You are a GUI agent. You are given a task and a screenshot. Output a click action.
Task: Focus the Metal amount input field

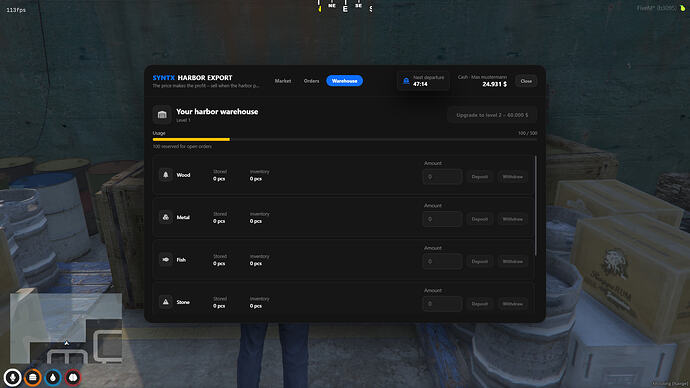point(442,219)
